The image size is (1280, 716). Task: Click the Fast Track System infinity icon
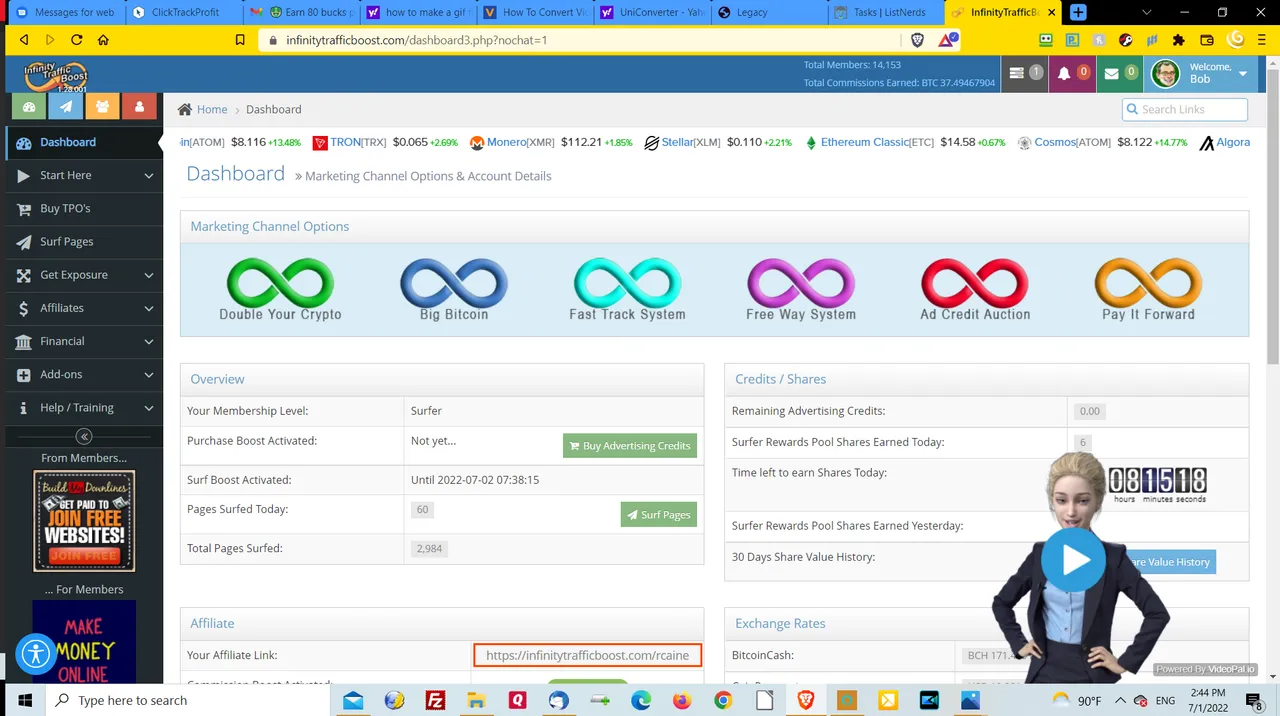(x=627, y=283)
